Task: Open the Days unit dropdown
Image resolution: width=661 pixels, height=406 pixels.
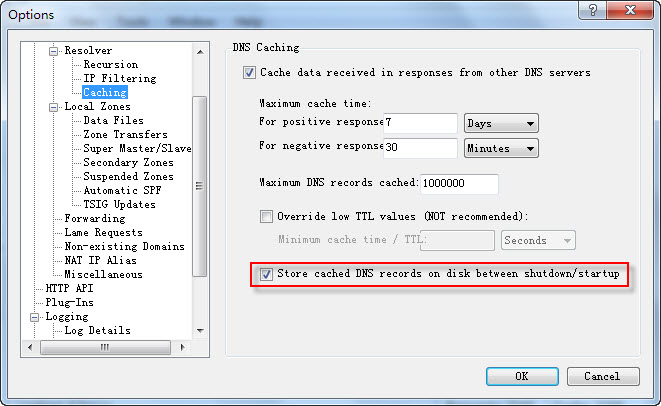Action: pos(501,123)
